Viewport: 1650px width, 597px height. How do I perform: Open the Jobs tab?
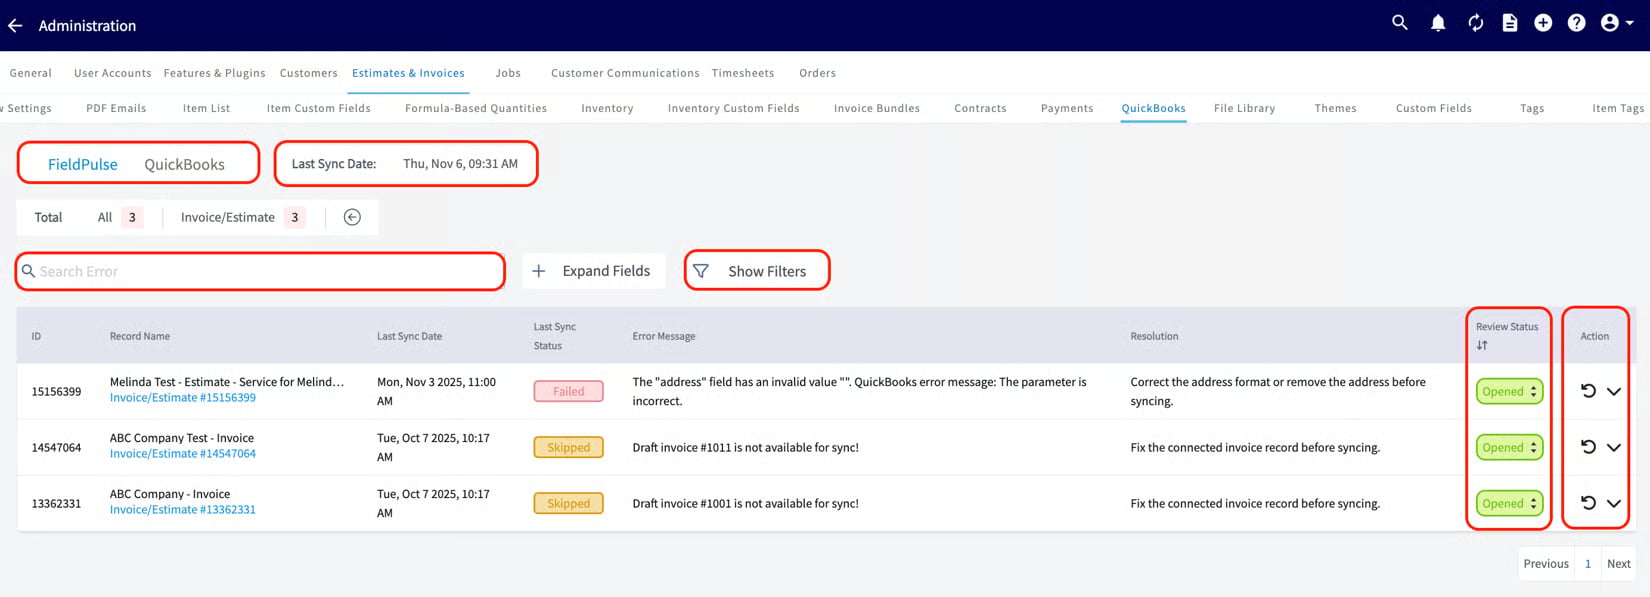pyautogui.click(x=508, y=73)
